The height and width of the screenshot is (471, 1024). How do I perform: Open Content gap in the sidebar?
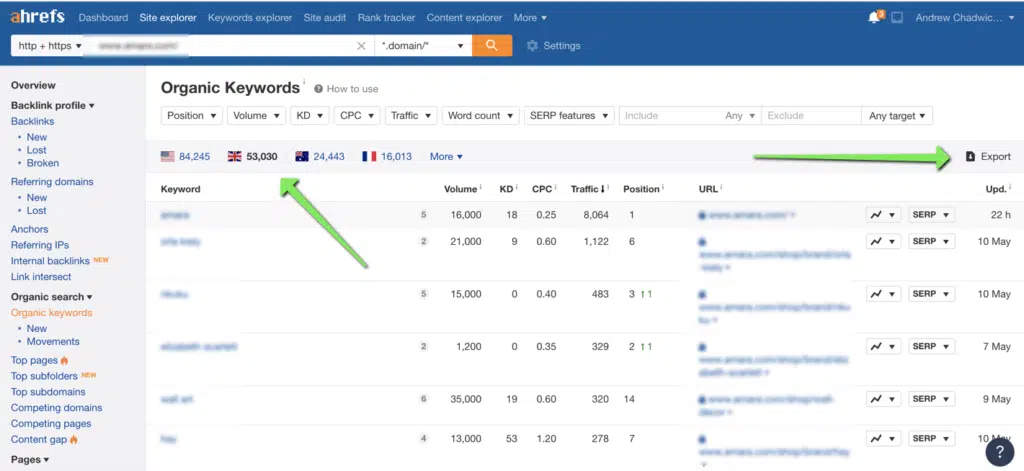[39, 440]
